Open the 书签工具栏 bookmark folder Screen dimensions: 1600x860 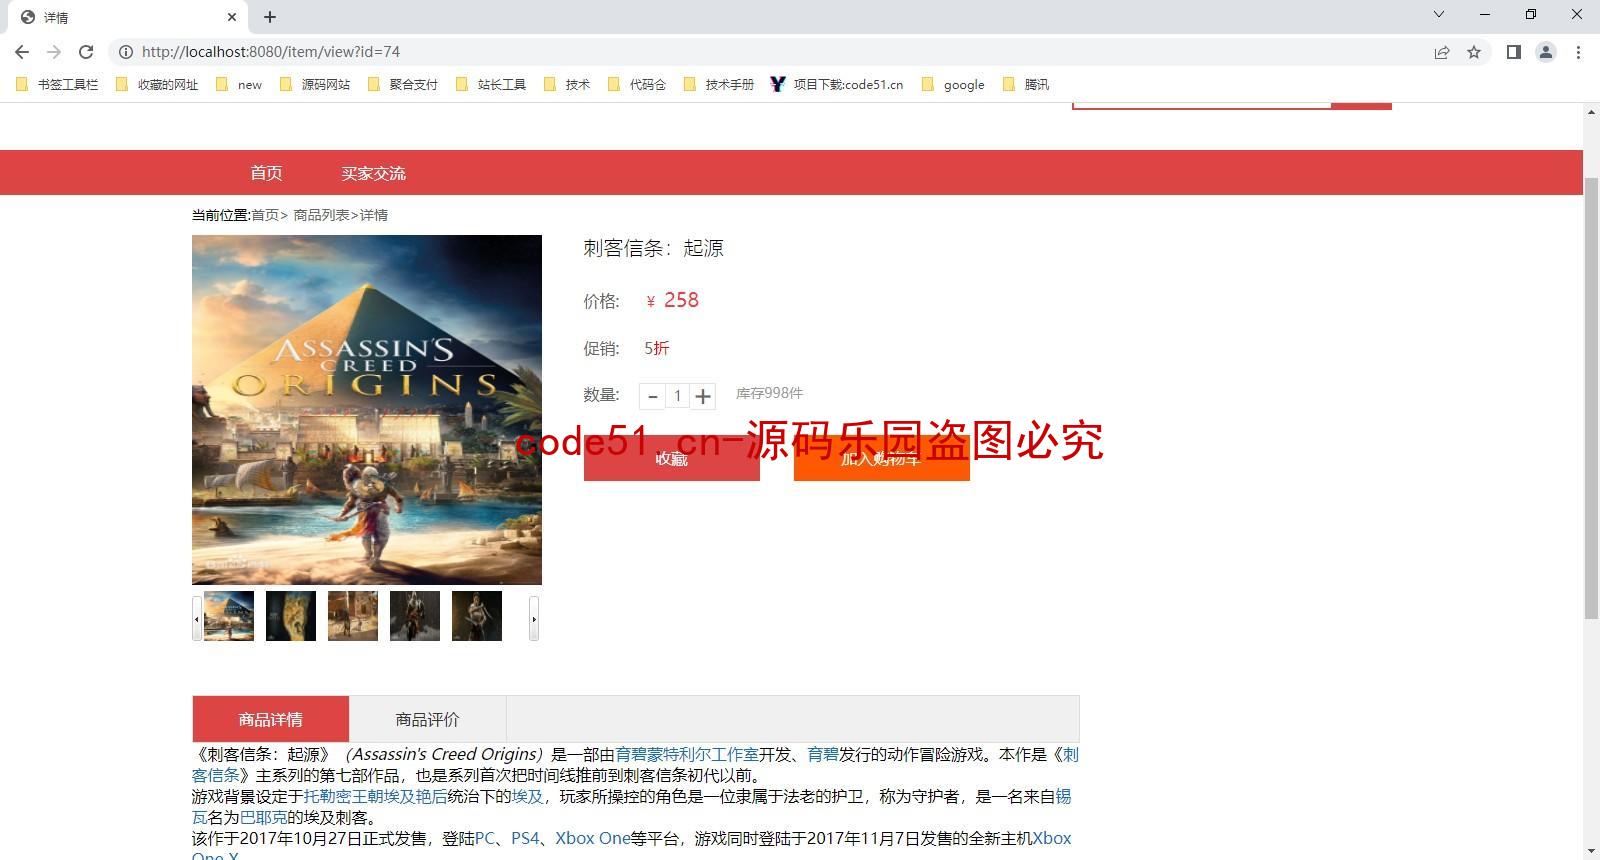58,84
